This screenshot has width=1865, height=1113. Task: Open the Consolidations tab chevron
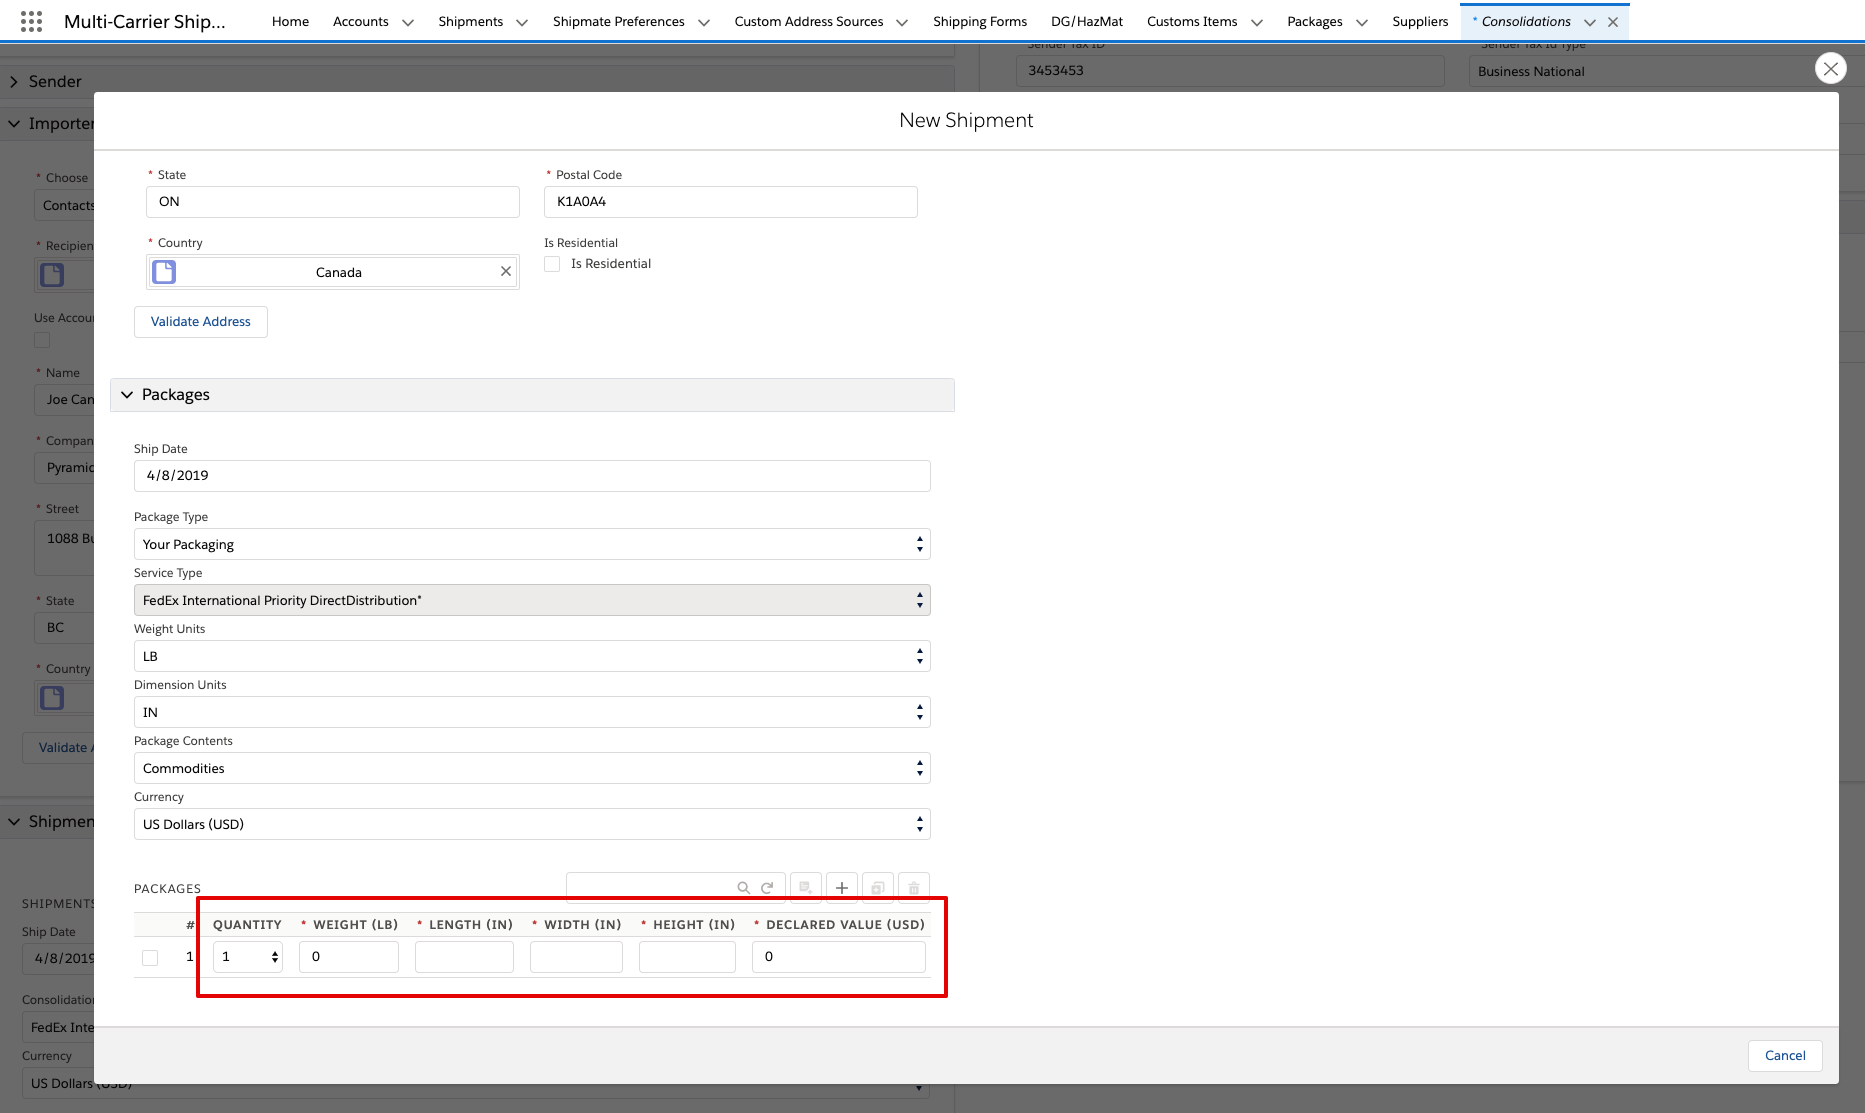[1590, 22]
